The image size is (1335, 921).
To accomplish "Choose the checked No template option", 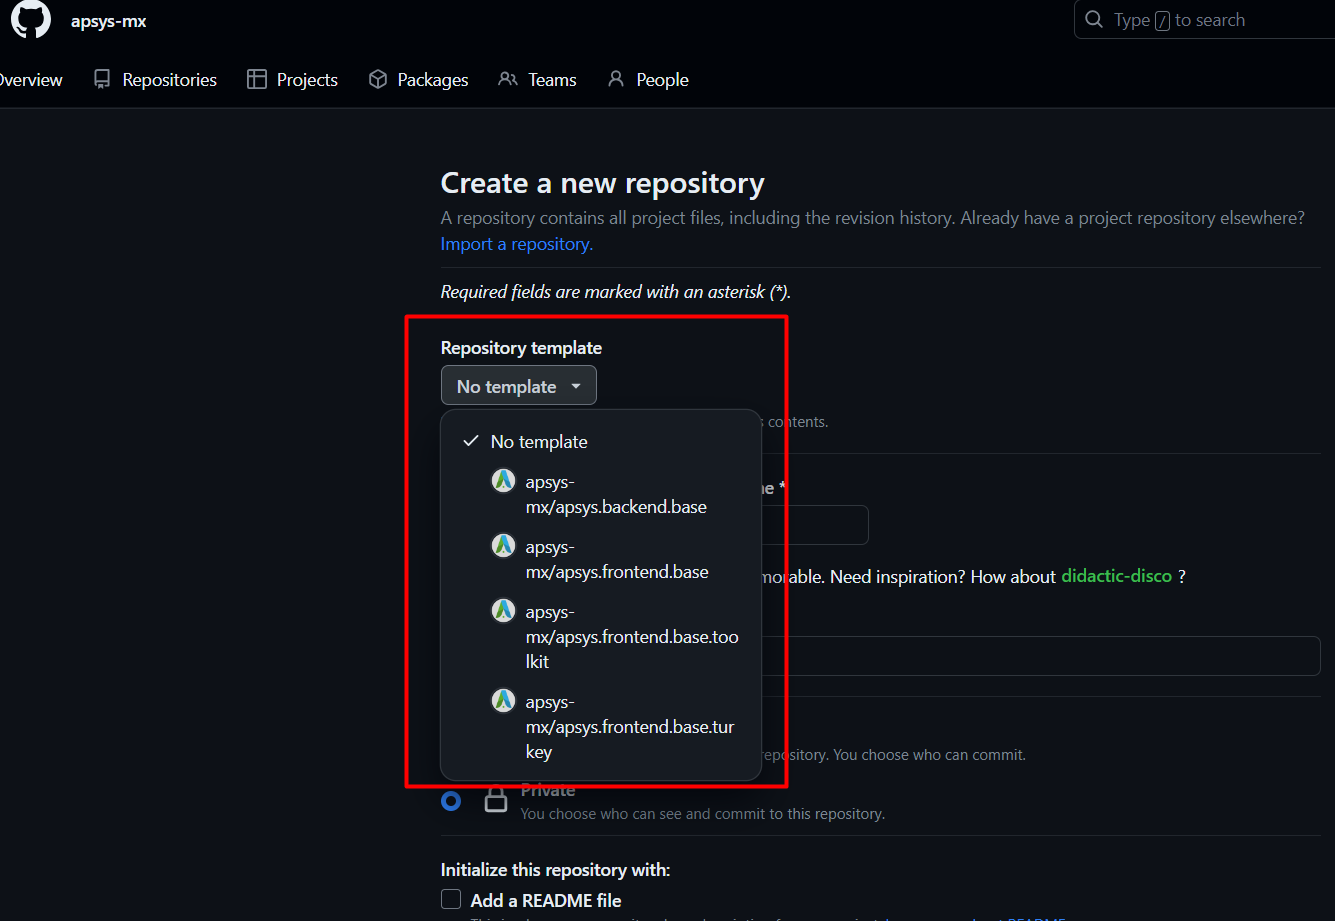I will pyautogui.click(x=539, y=442).
